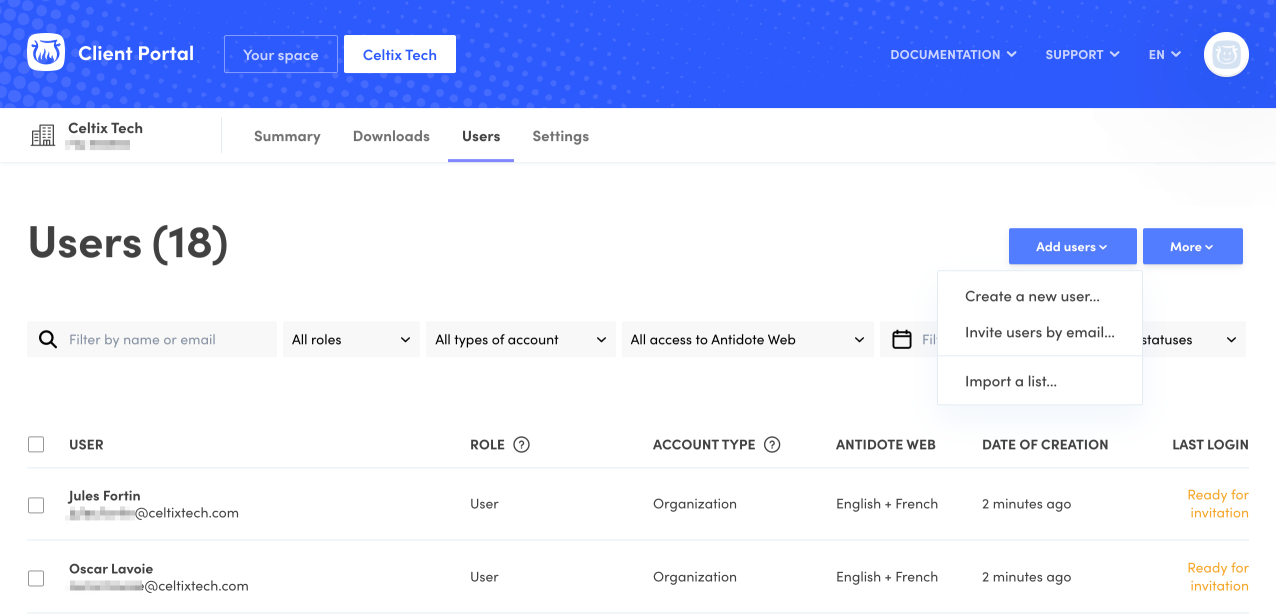
Task: Click the Users (18) page heading
Action: [x=128, y=243]
